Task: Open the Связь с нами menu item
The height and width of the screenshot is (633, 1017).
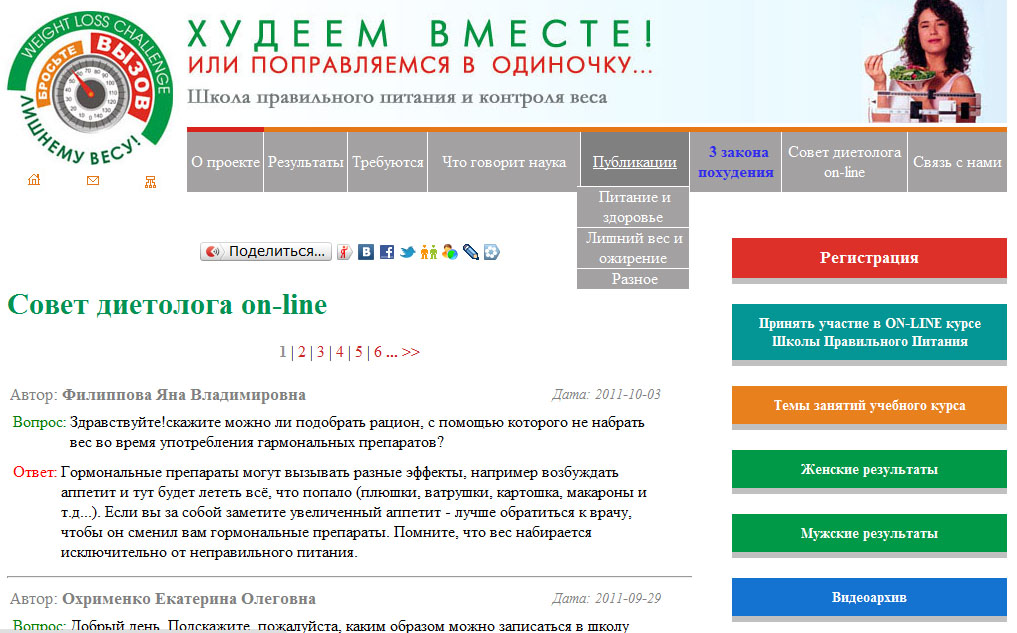Action: [957, 162]
